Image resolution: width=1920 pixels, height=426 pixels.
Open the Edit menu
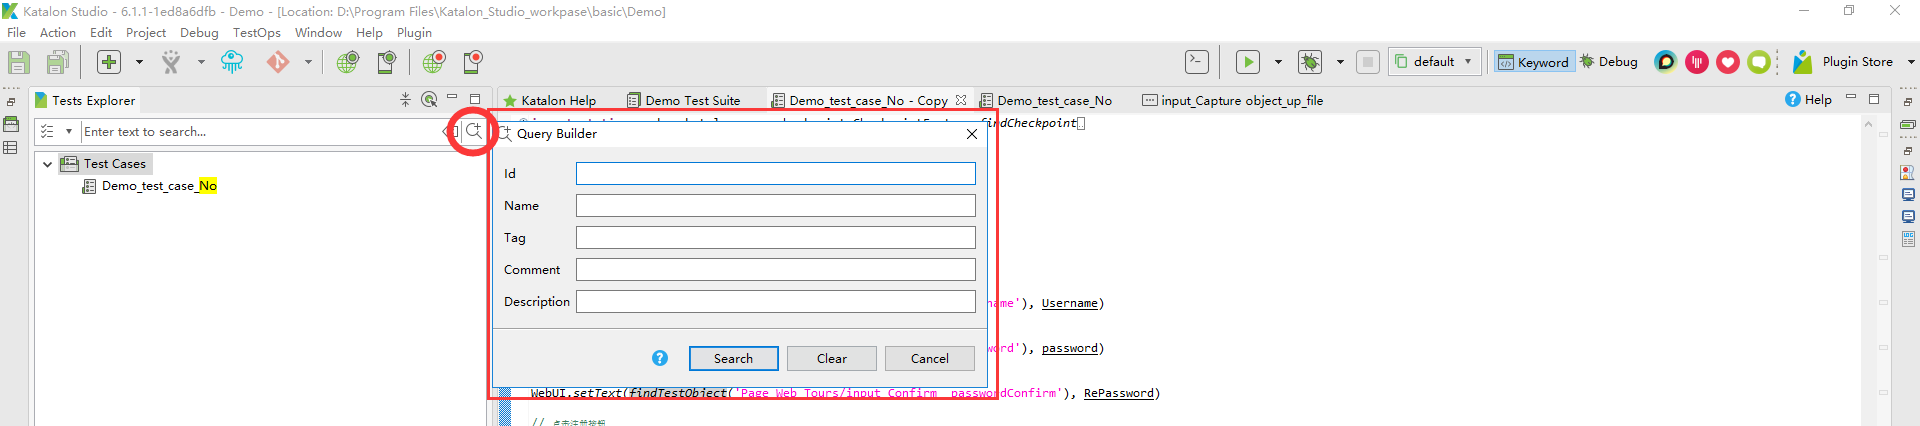[x=101, y=33]
